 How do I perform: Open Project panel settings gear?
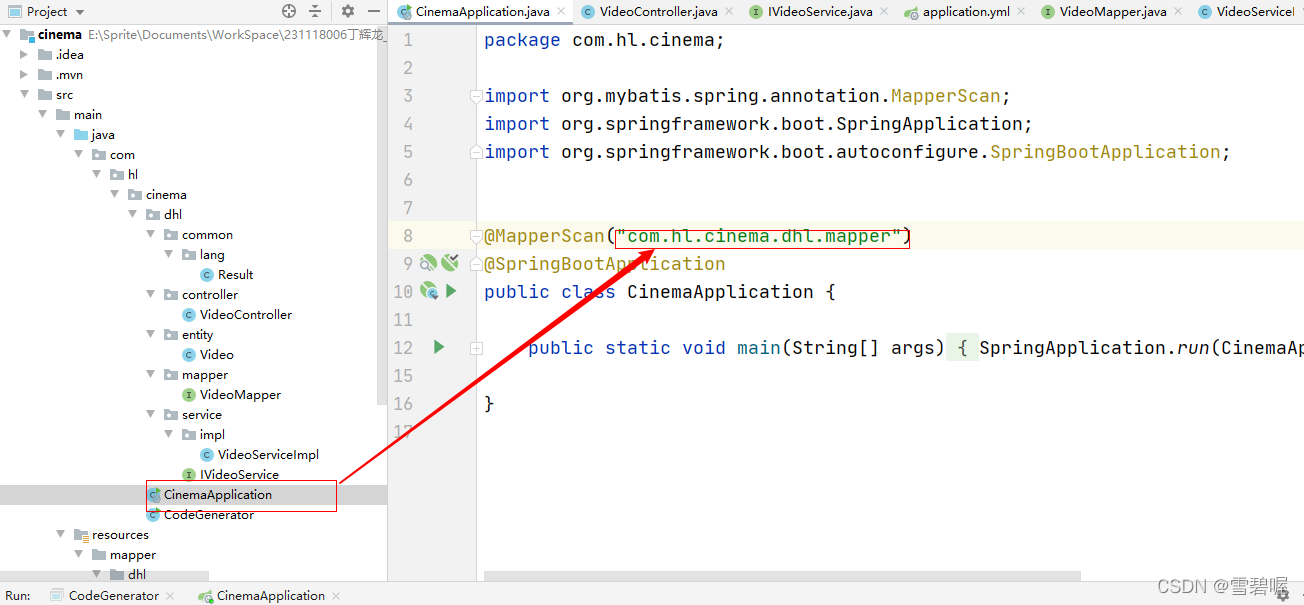point(348,11)
